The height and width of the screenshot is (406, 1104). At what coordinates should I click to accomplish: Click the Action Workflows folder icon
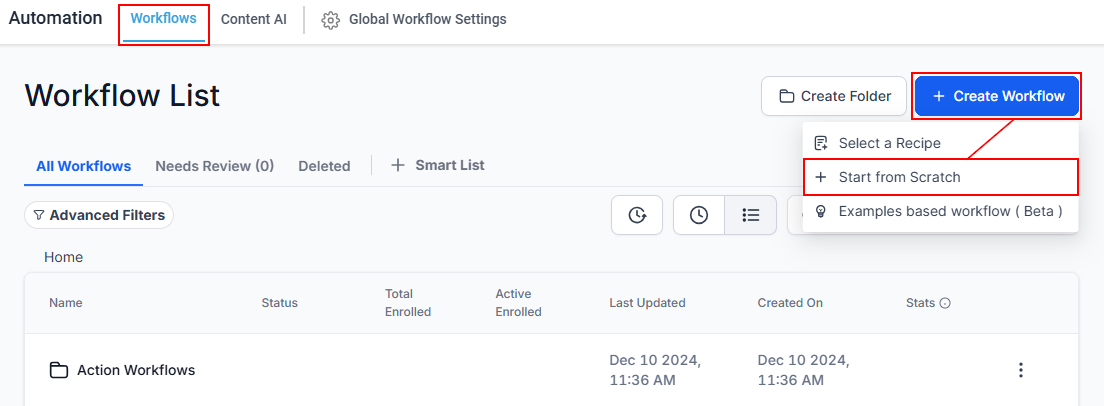click(x=59, y=370)
